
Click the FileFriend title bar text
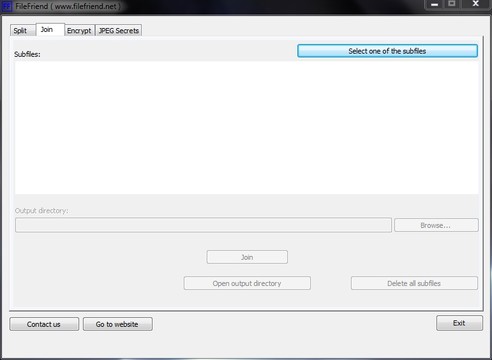[68, 6]
